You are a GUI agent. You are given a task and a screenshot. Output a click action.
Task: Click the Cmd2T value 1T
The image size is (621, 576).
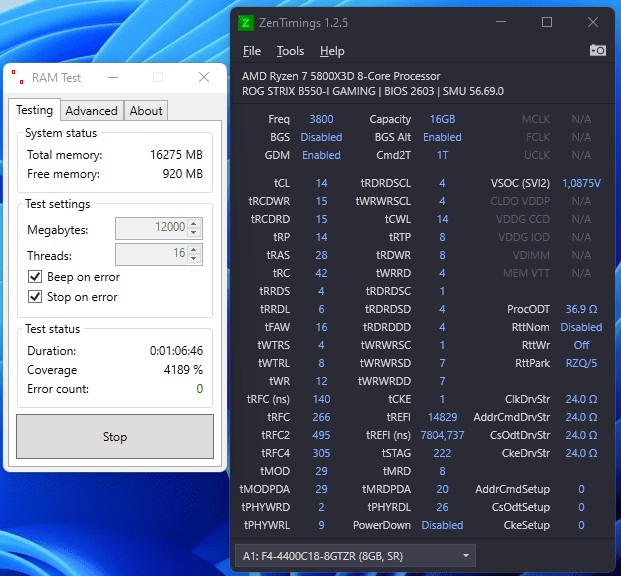click(442, 155)
